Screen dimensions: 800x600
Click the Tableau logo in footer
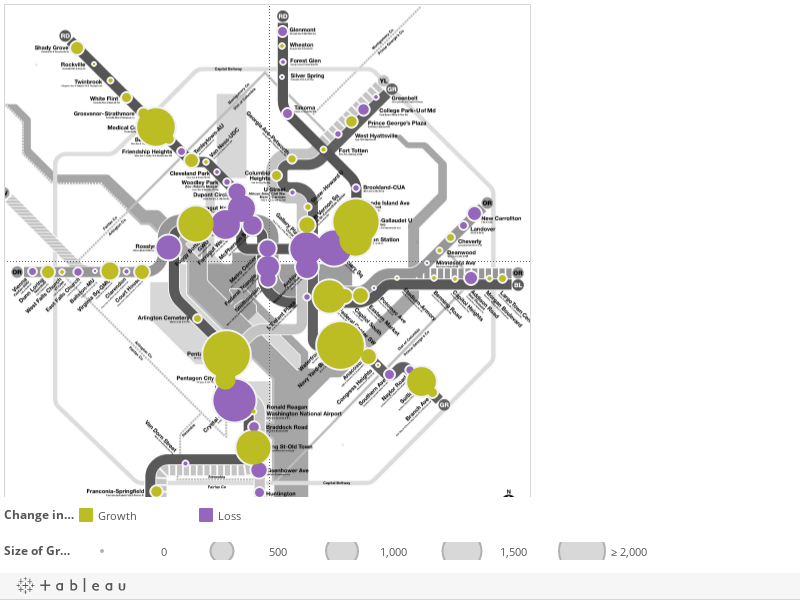pos(71,585)
